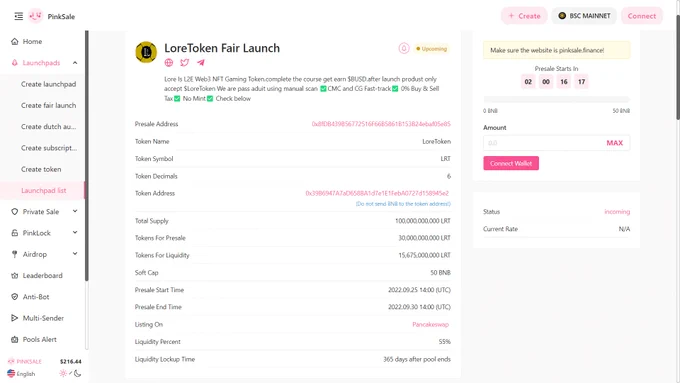Open the LoreToken Telegram icon

(200, 62)
